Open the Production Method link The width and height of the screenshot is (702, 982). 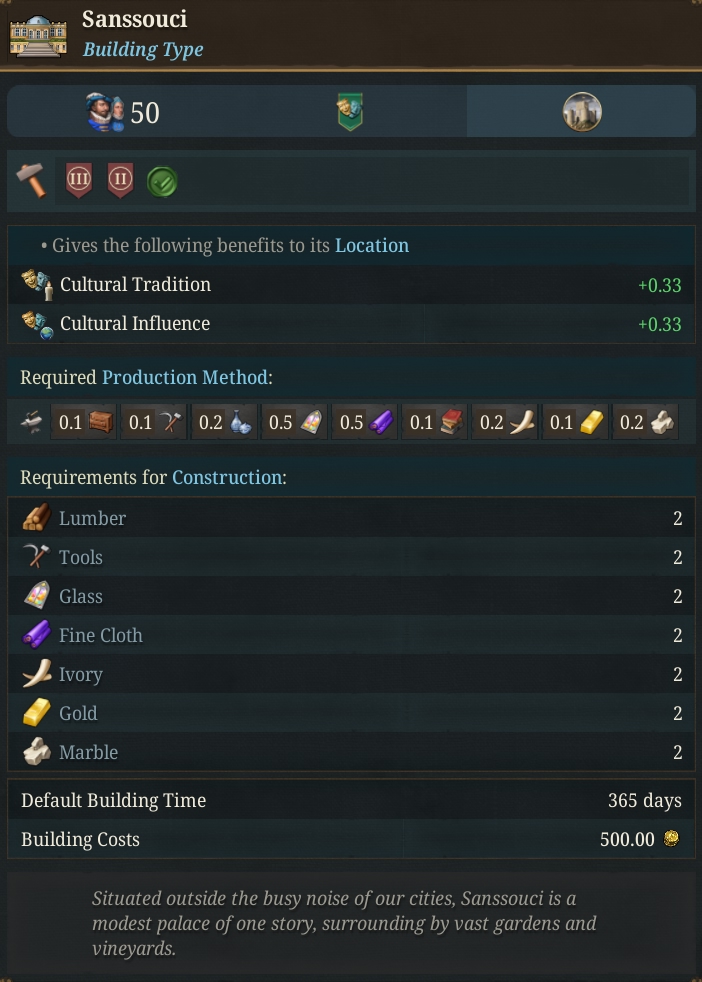(x=185, y=377)
